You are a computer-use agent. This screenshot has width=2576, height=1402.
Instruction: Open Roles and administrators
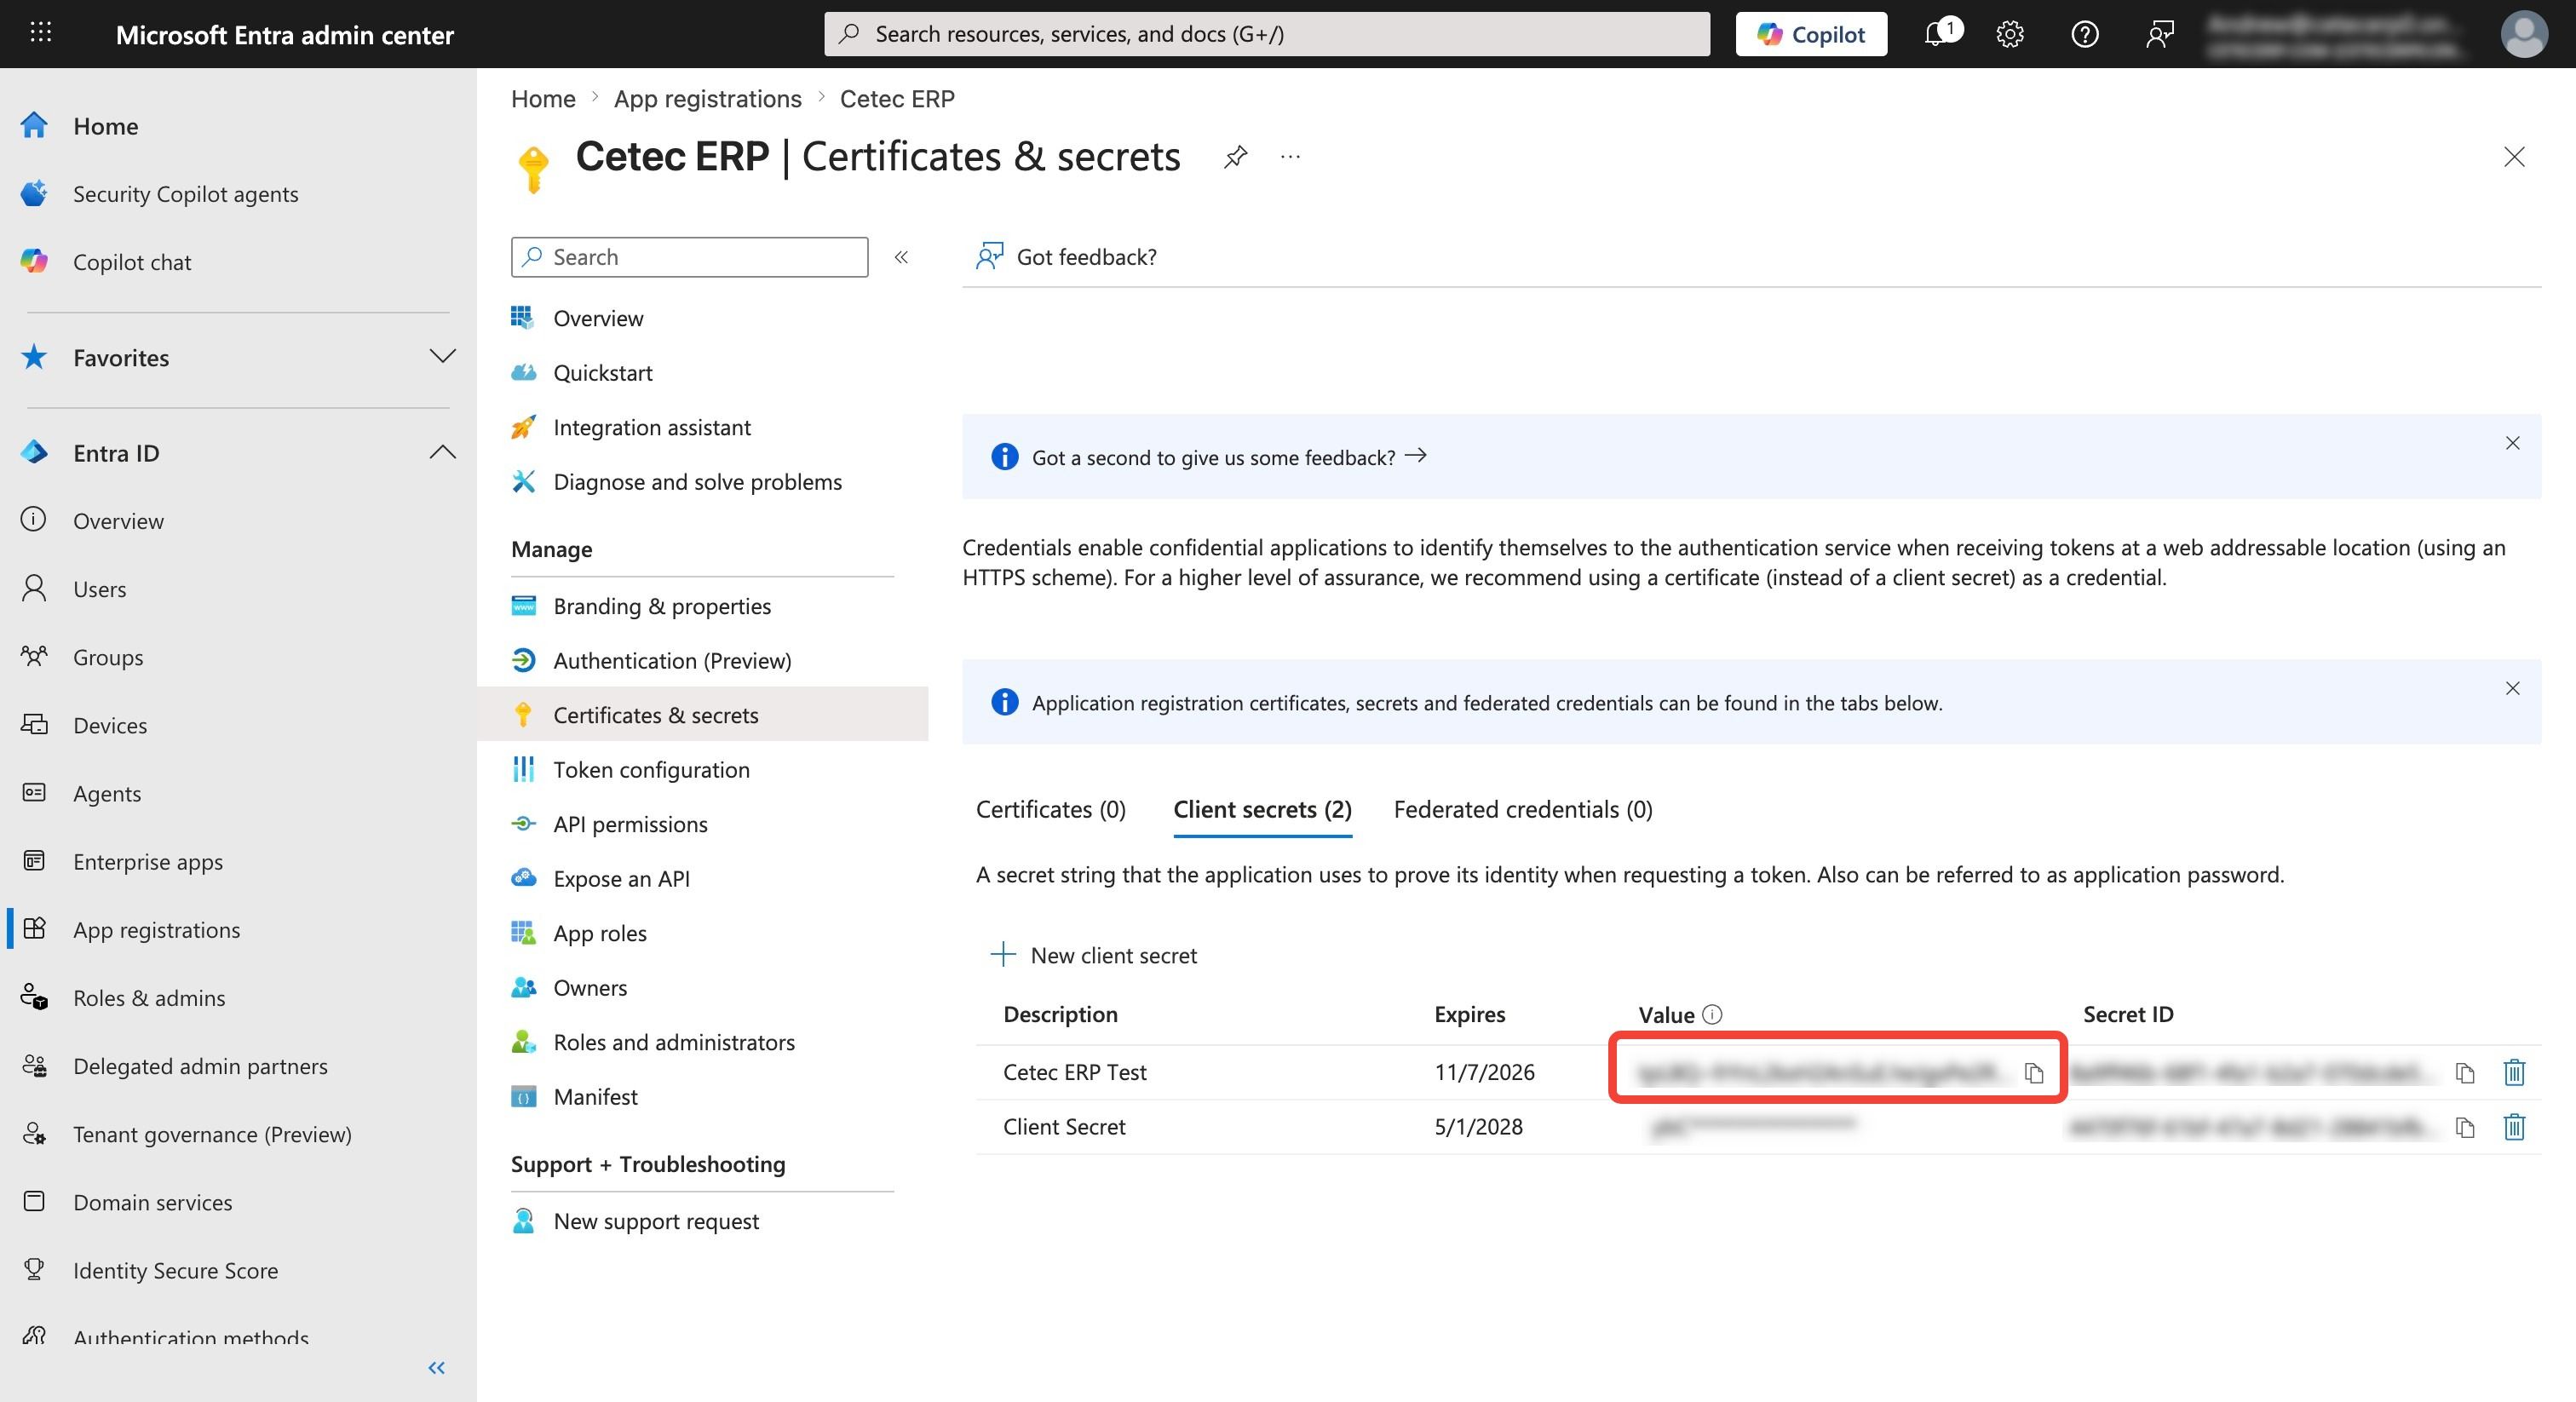(674, 1042)
